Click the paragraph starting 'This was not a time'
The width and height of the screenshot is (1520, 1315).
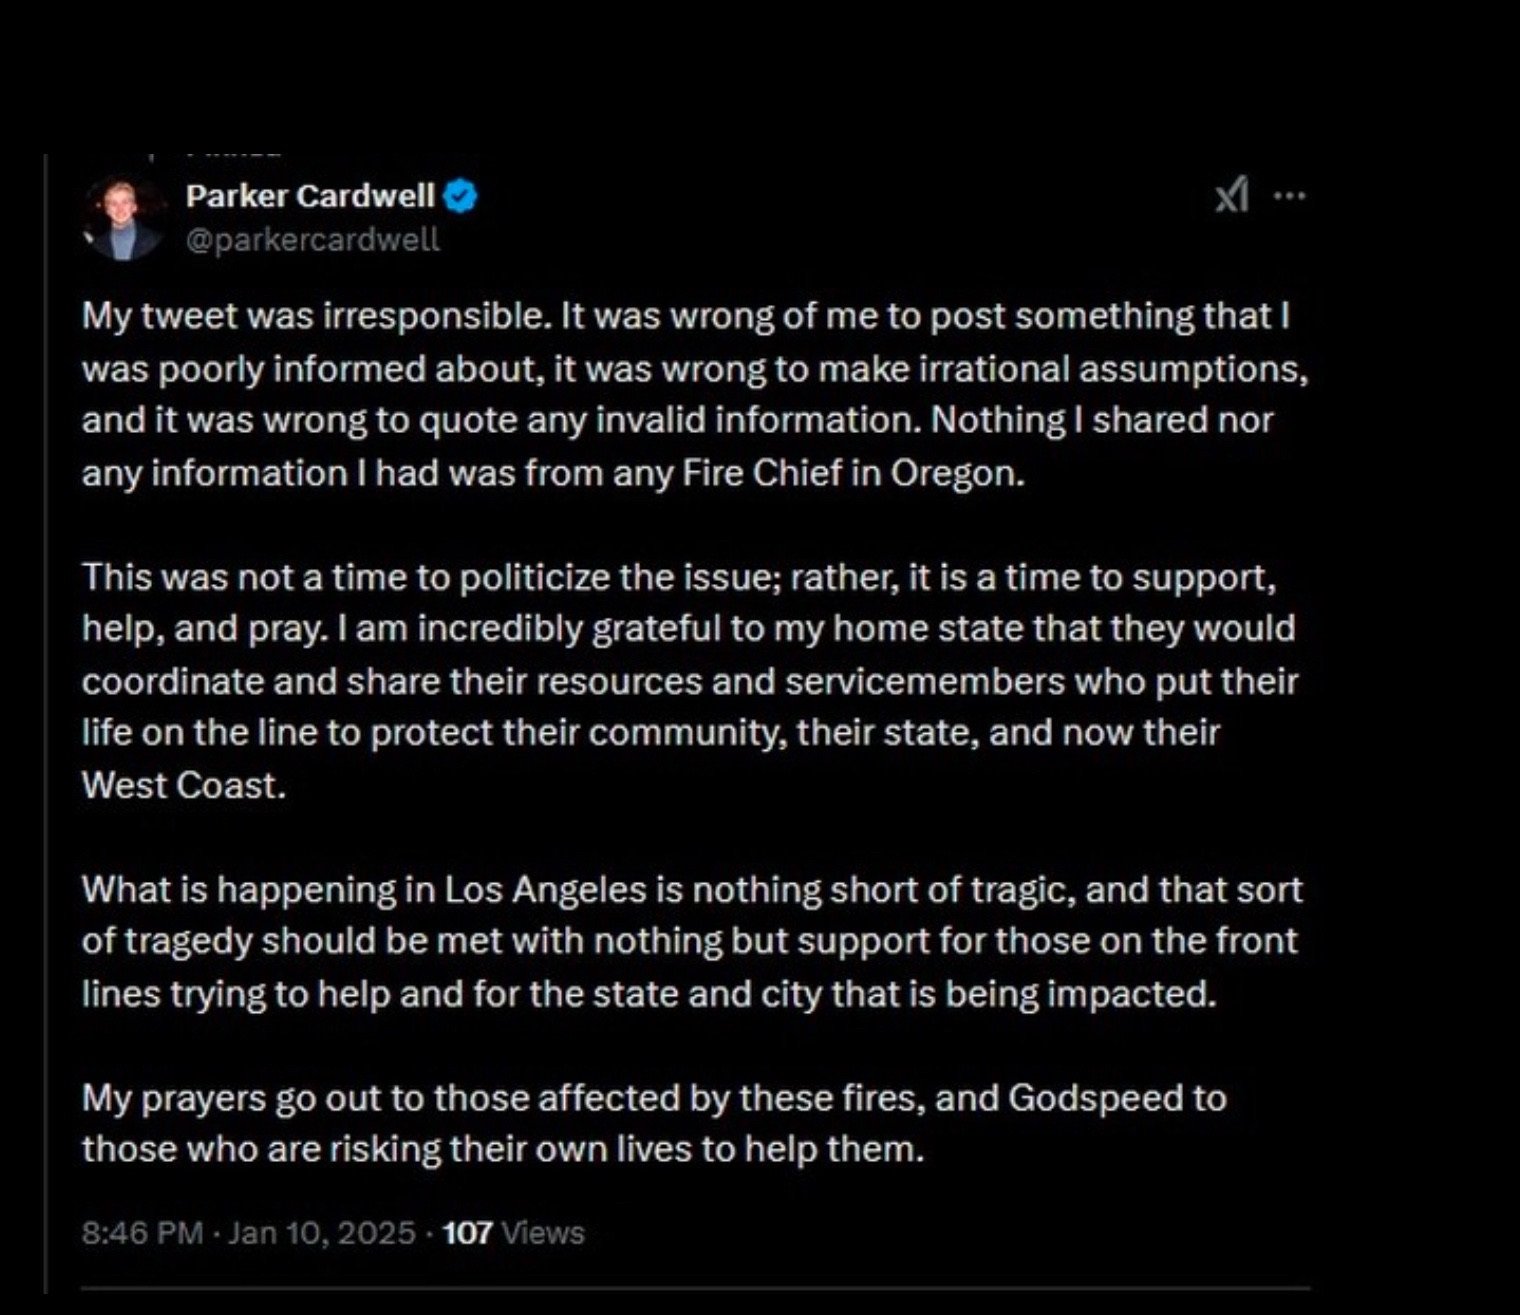click(678, 578)
